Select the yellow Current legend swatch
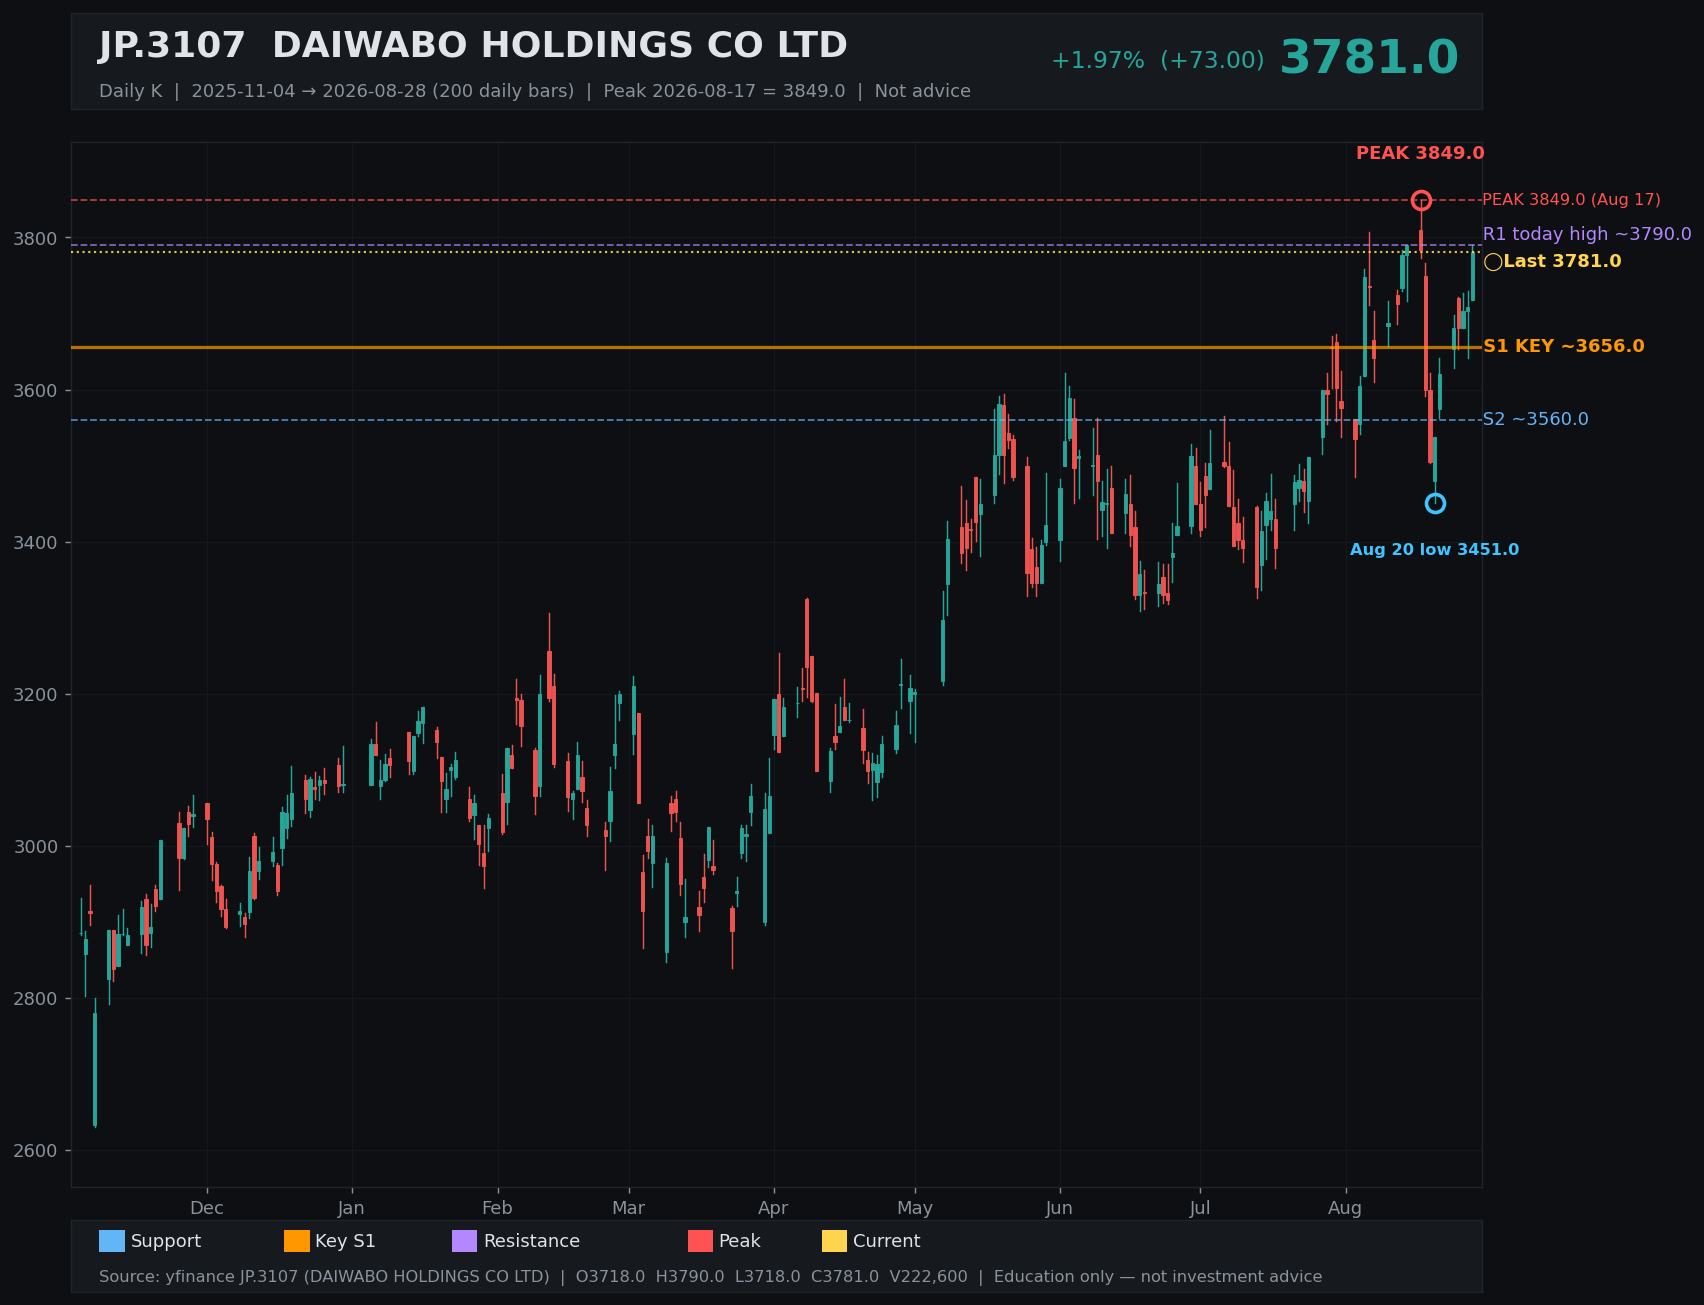This screenshot has height=1305, width=1704. [834, 1241]
